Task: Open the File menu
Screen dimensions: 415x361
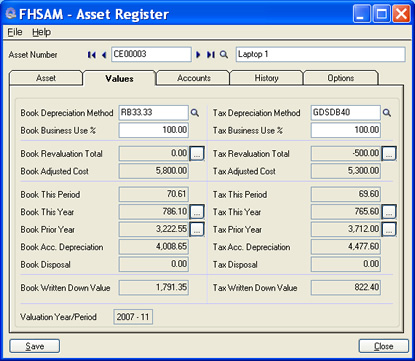Action: pos(15,32)
